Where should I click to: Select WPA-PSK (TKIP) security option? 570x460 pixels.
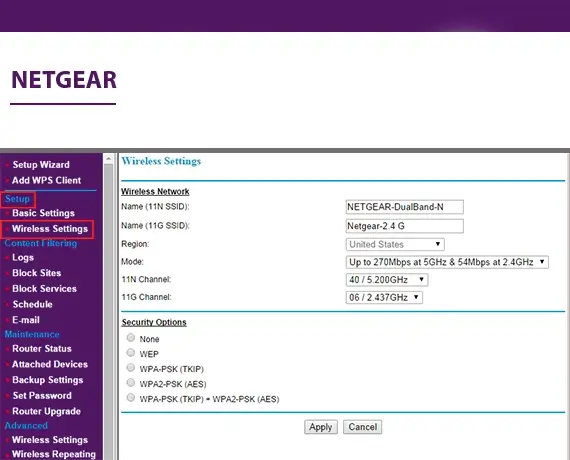pyautogui.click(x=131, y=368)
